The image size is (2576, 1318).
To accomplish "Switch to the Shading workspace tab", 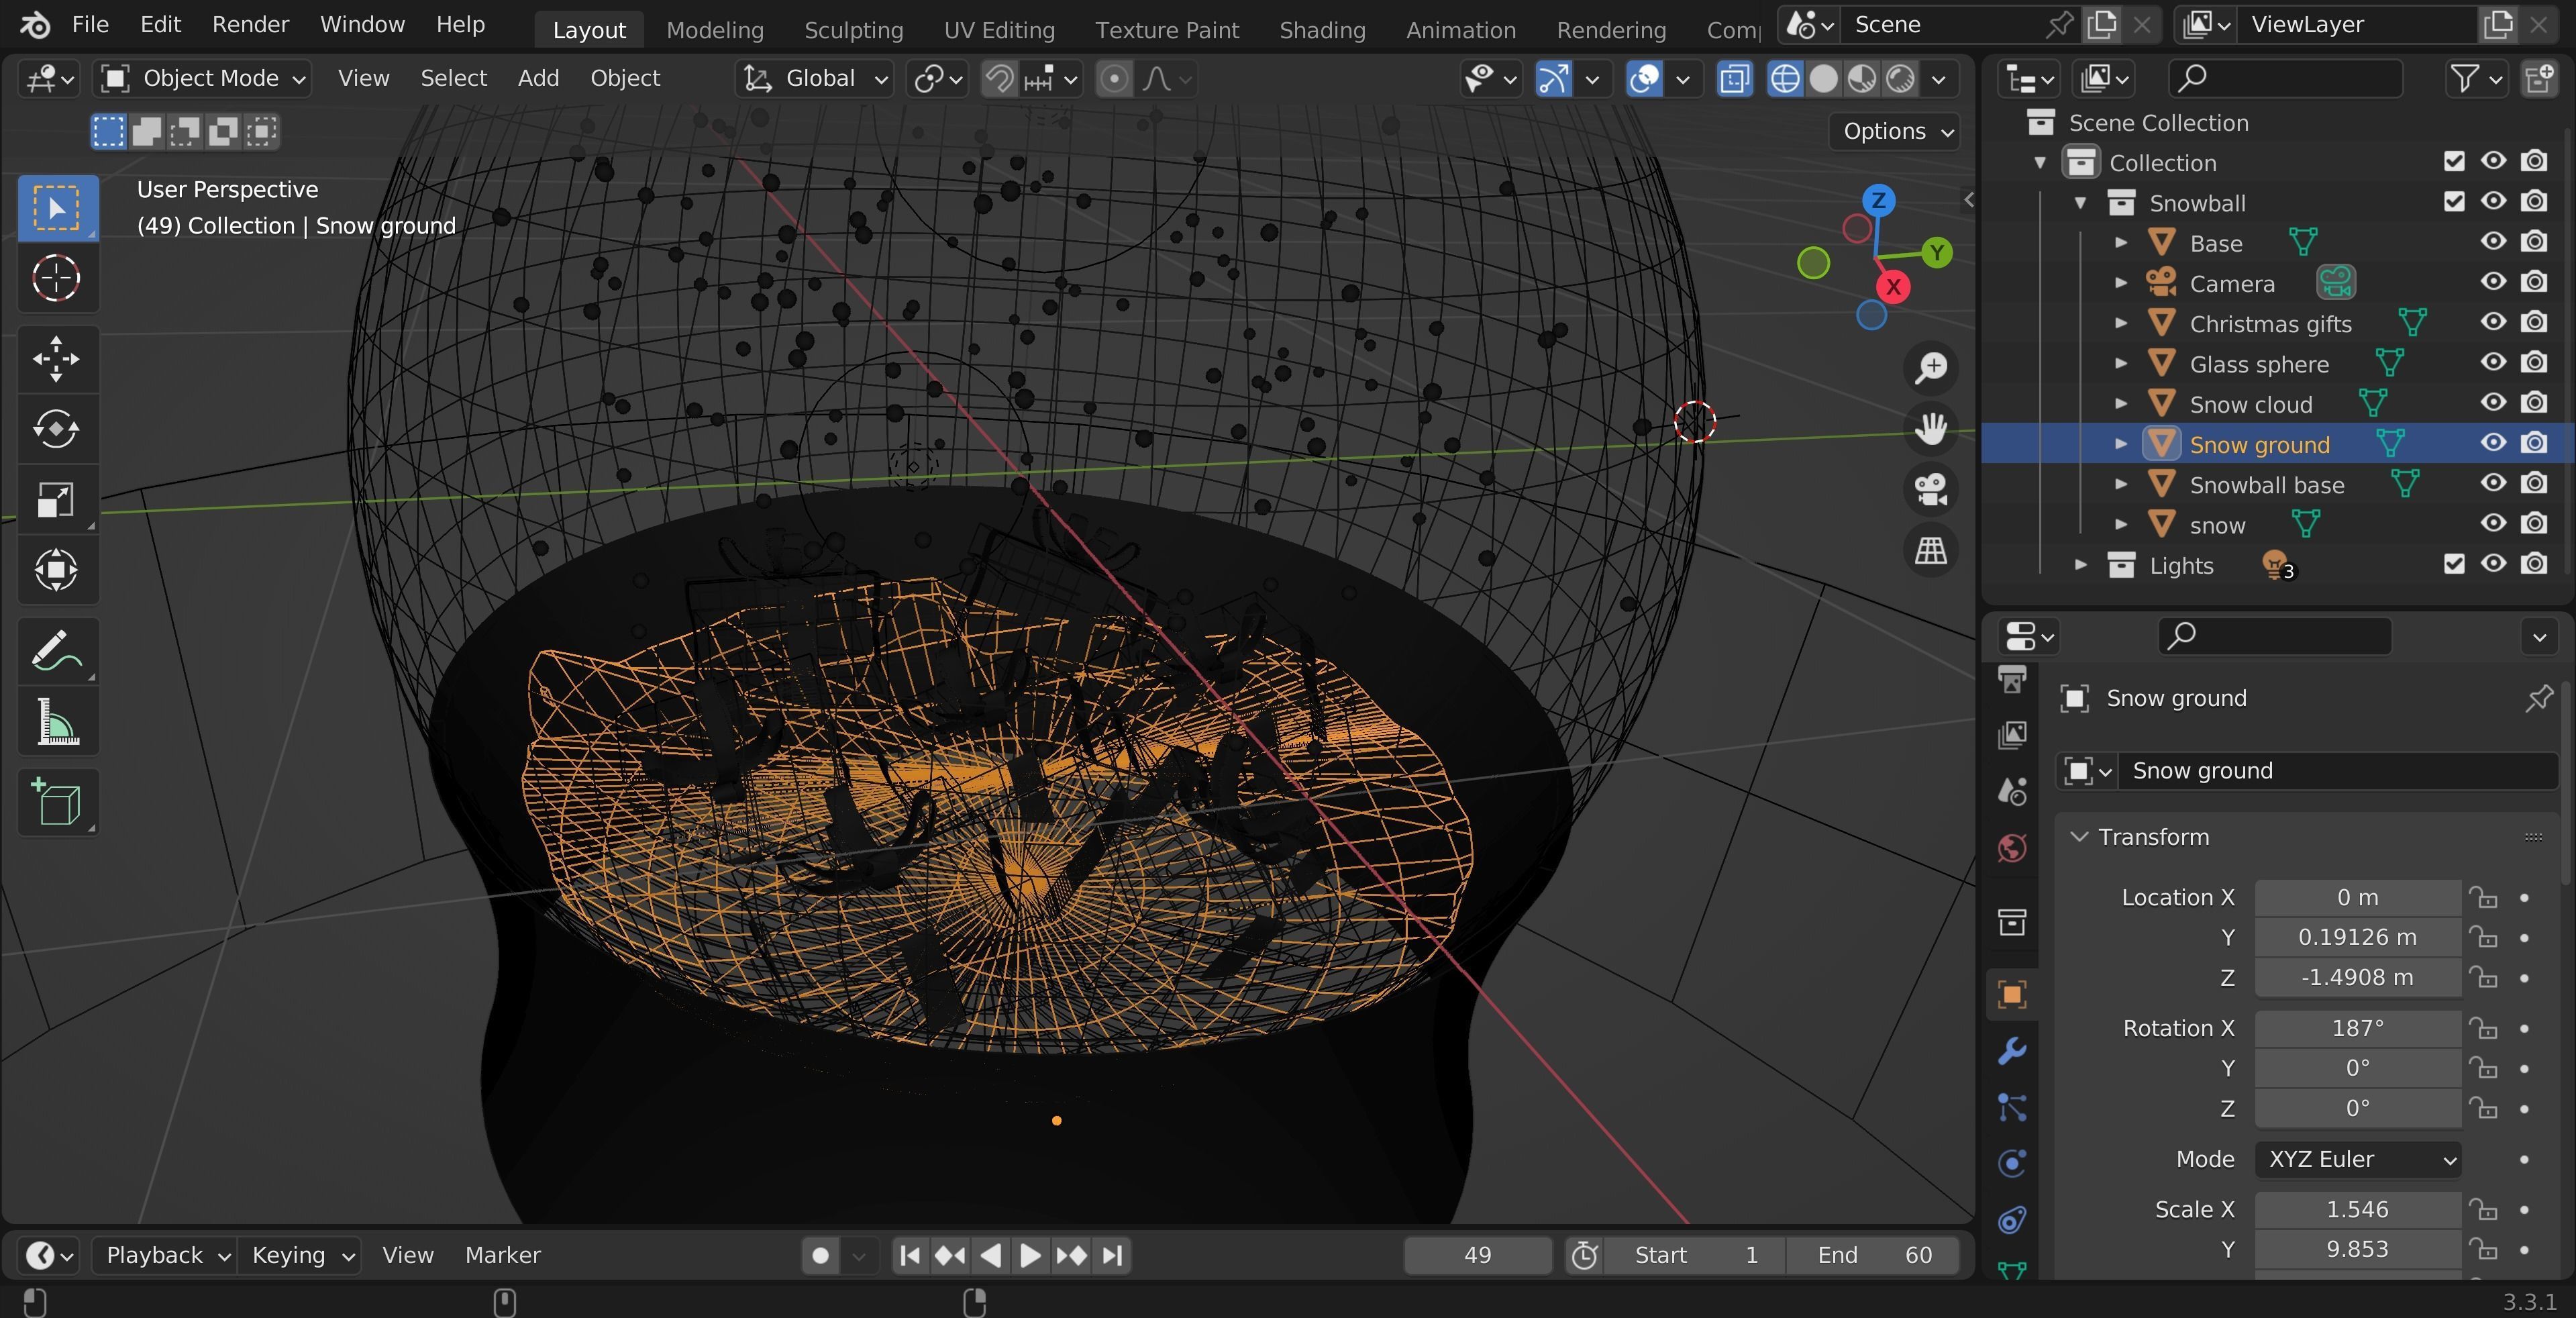I will [x=1322, y=30].
